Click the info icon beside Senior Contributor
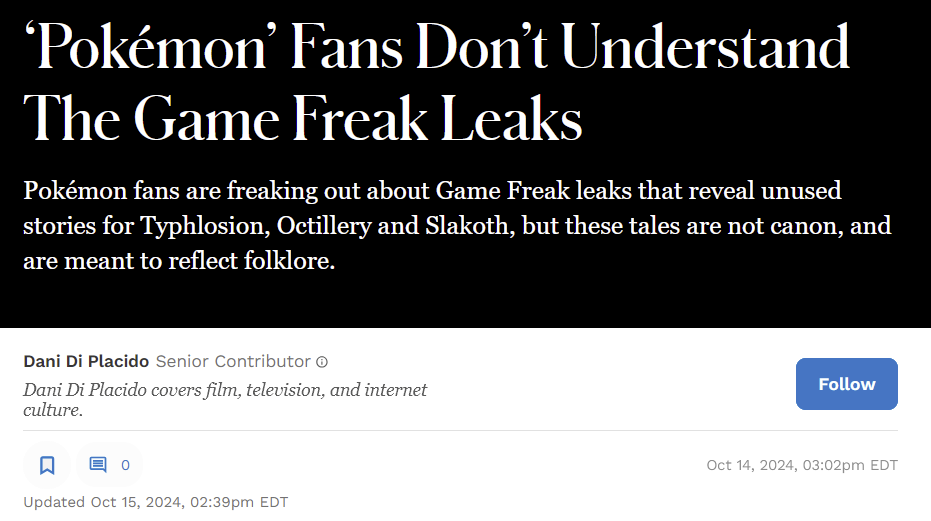 click(322, 362)
